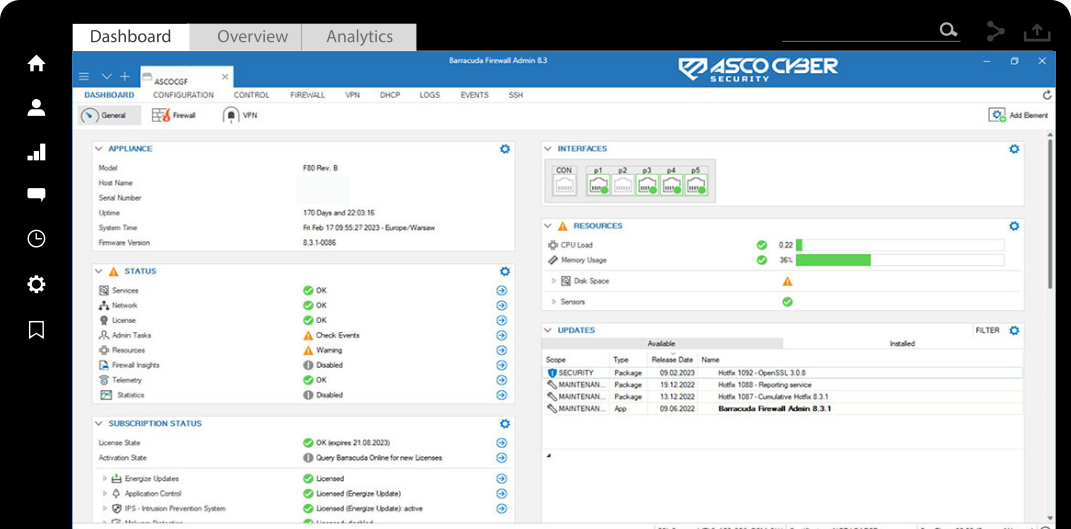The width and height of the screenshot is (1071, 529).
Task: Click the bookmark sidebar icon
Action: [x=36, y=329]
